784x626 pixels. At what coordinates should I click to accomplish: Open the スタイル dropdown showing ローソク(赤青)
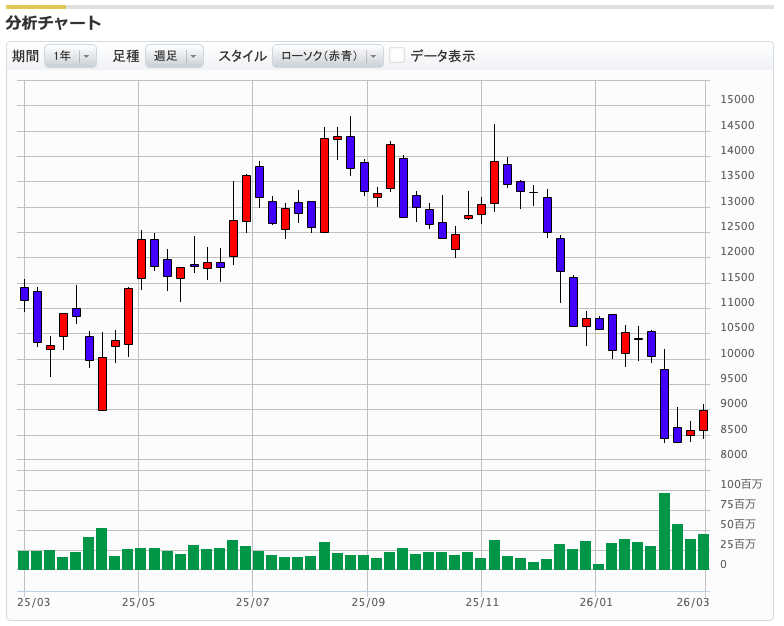(x=328, y=56)
